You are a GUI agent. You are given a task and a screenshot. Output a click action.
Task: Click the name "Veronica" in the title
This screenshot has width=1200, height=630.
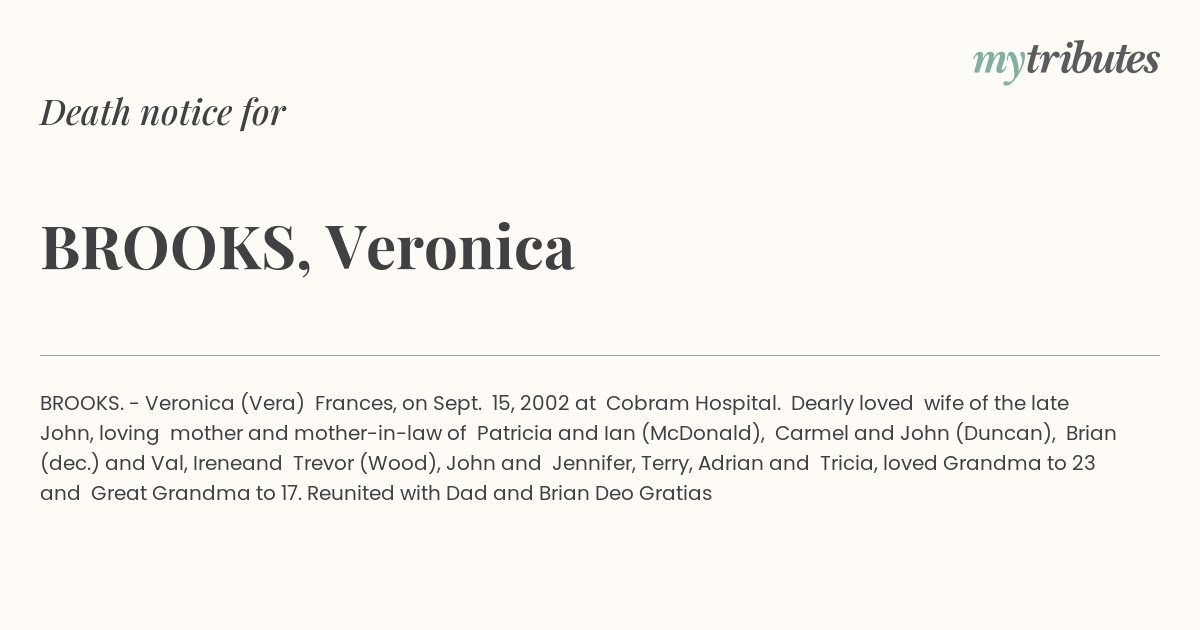click(450, 248)
